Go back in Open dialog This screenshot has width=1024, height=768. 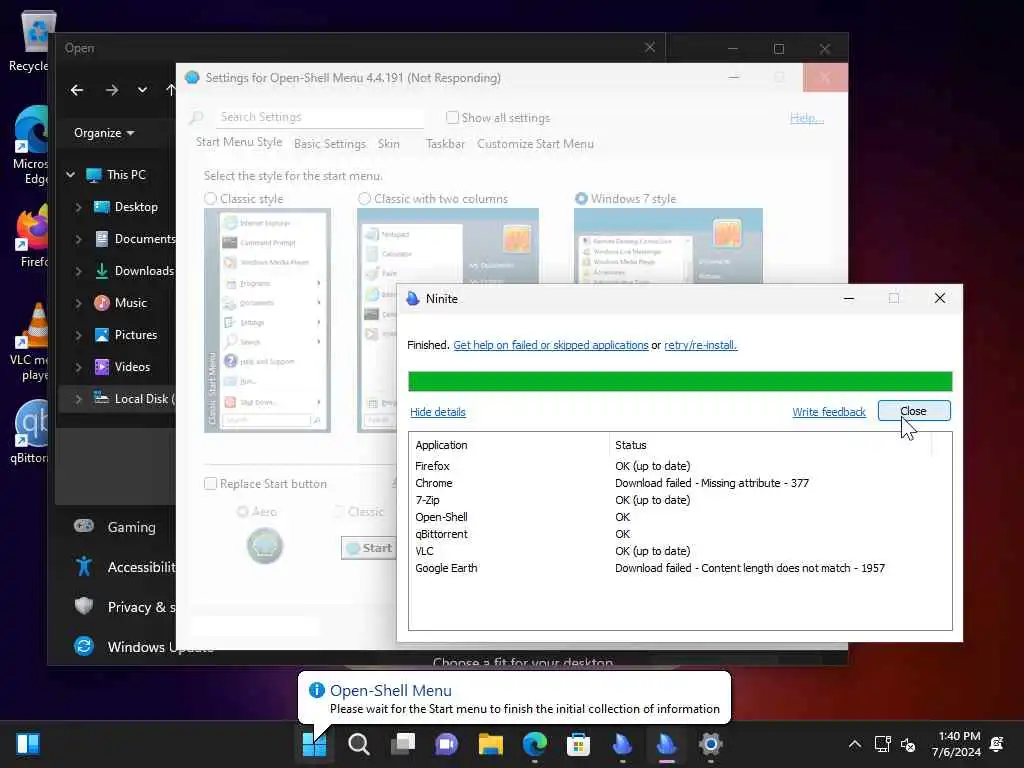(x=77, y=90)
